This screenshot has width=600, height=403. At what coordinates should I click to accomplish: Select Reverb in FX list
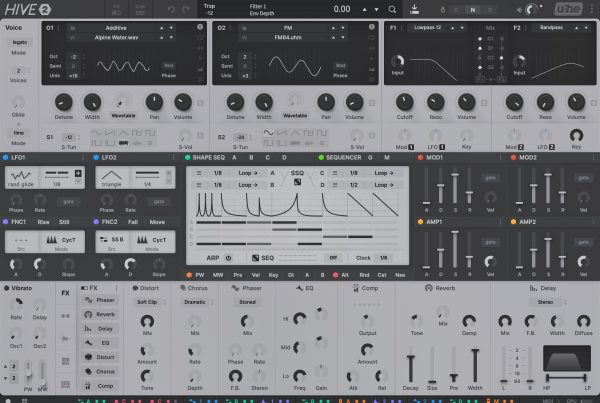click(99, 314)
